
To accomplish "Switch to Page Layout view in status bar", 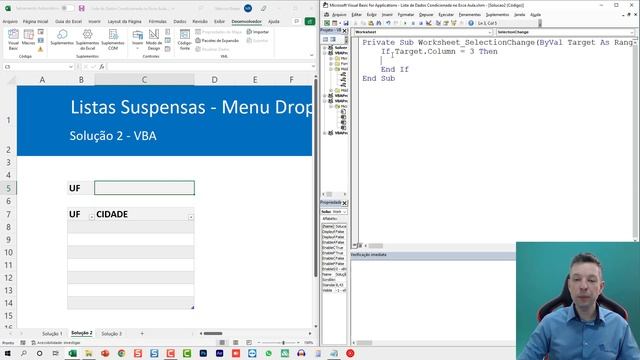I will [236, 342].
